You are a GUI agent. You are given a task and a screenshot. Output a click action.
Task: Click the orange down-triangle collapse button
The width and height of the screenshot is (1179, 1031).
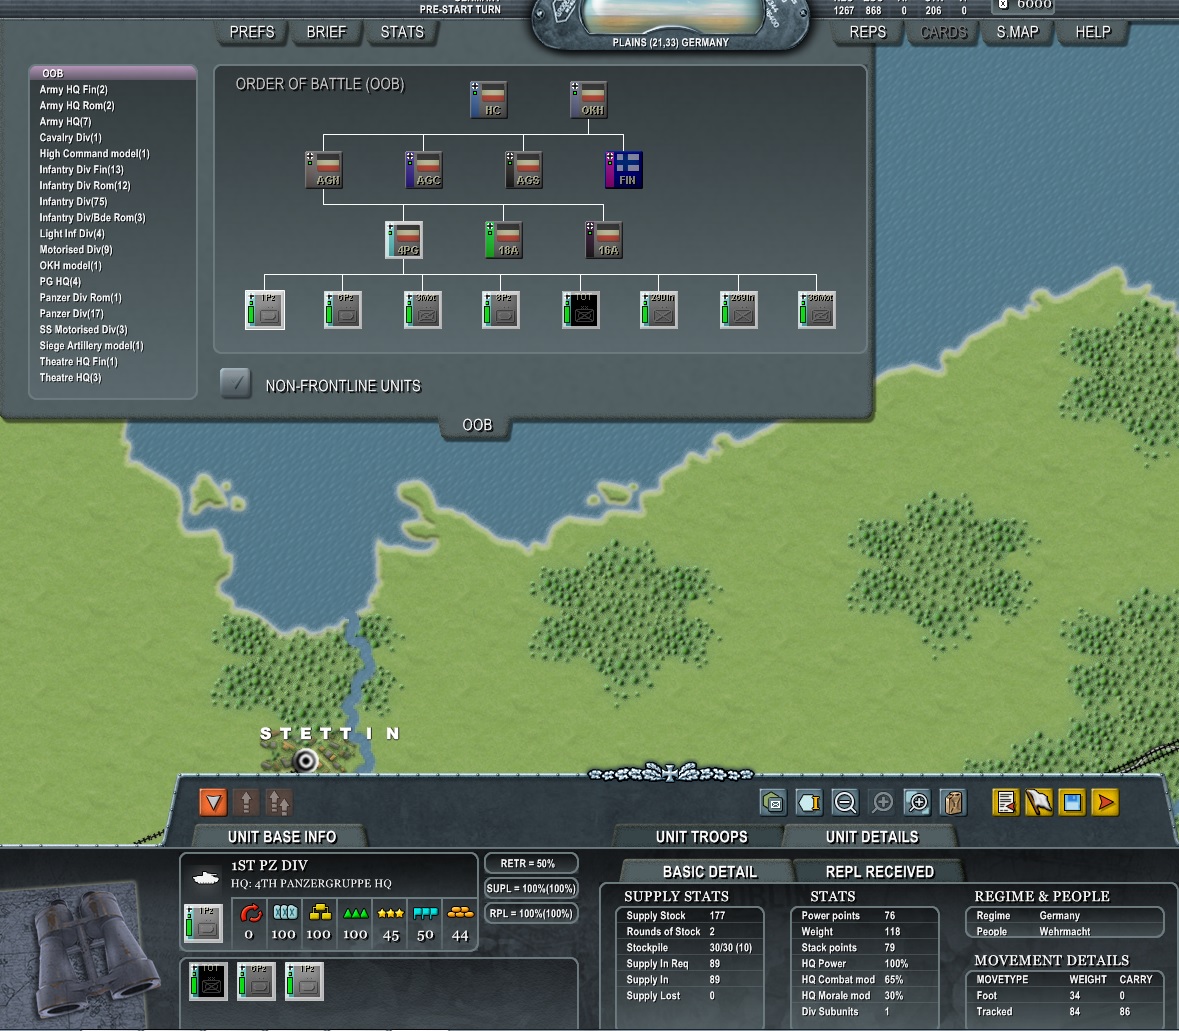click(214, 802)
